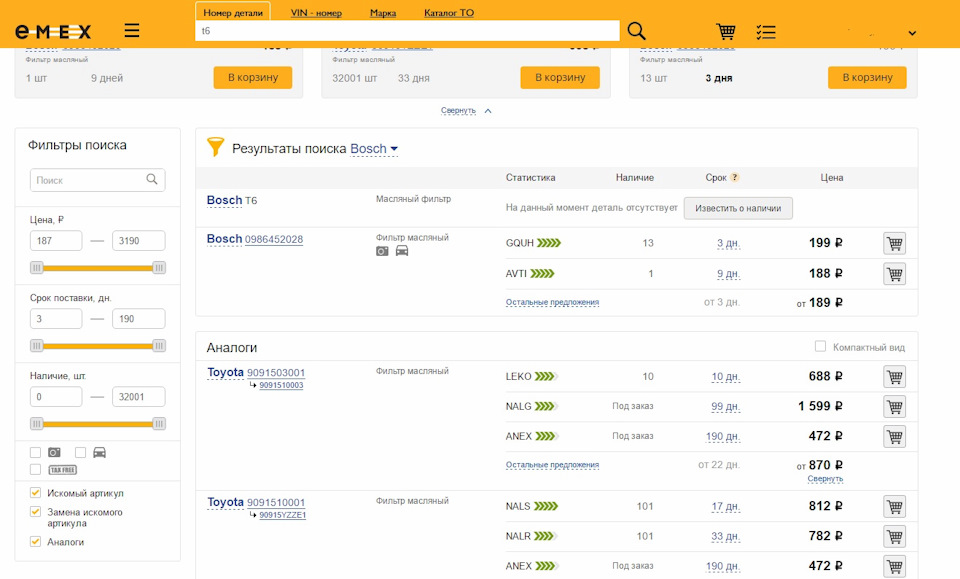Click the question mark next to Срок
Viewport: 960px width, 579px height.
coord(735,177)
